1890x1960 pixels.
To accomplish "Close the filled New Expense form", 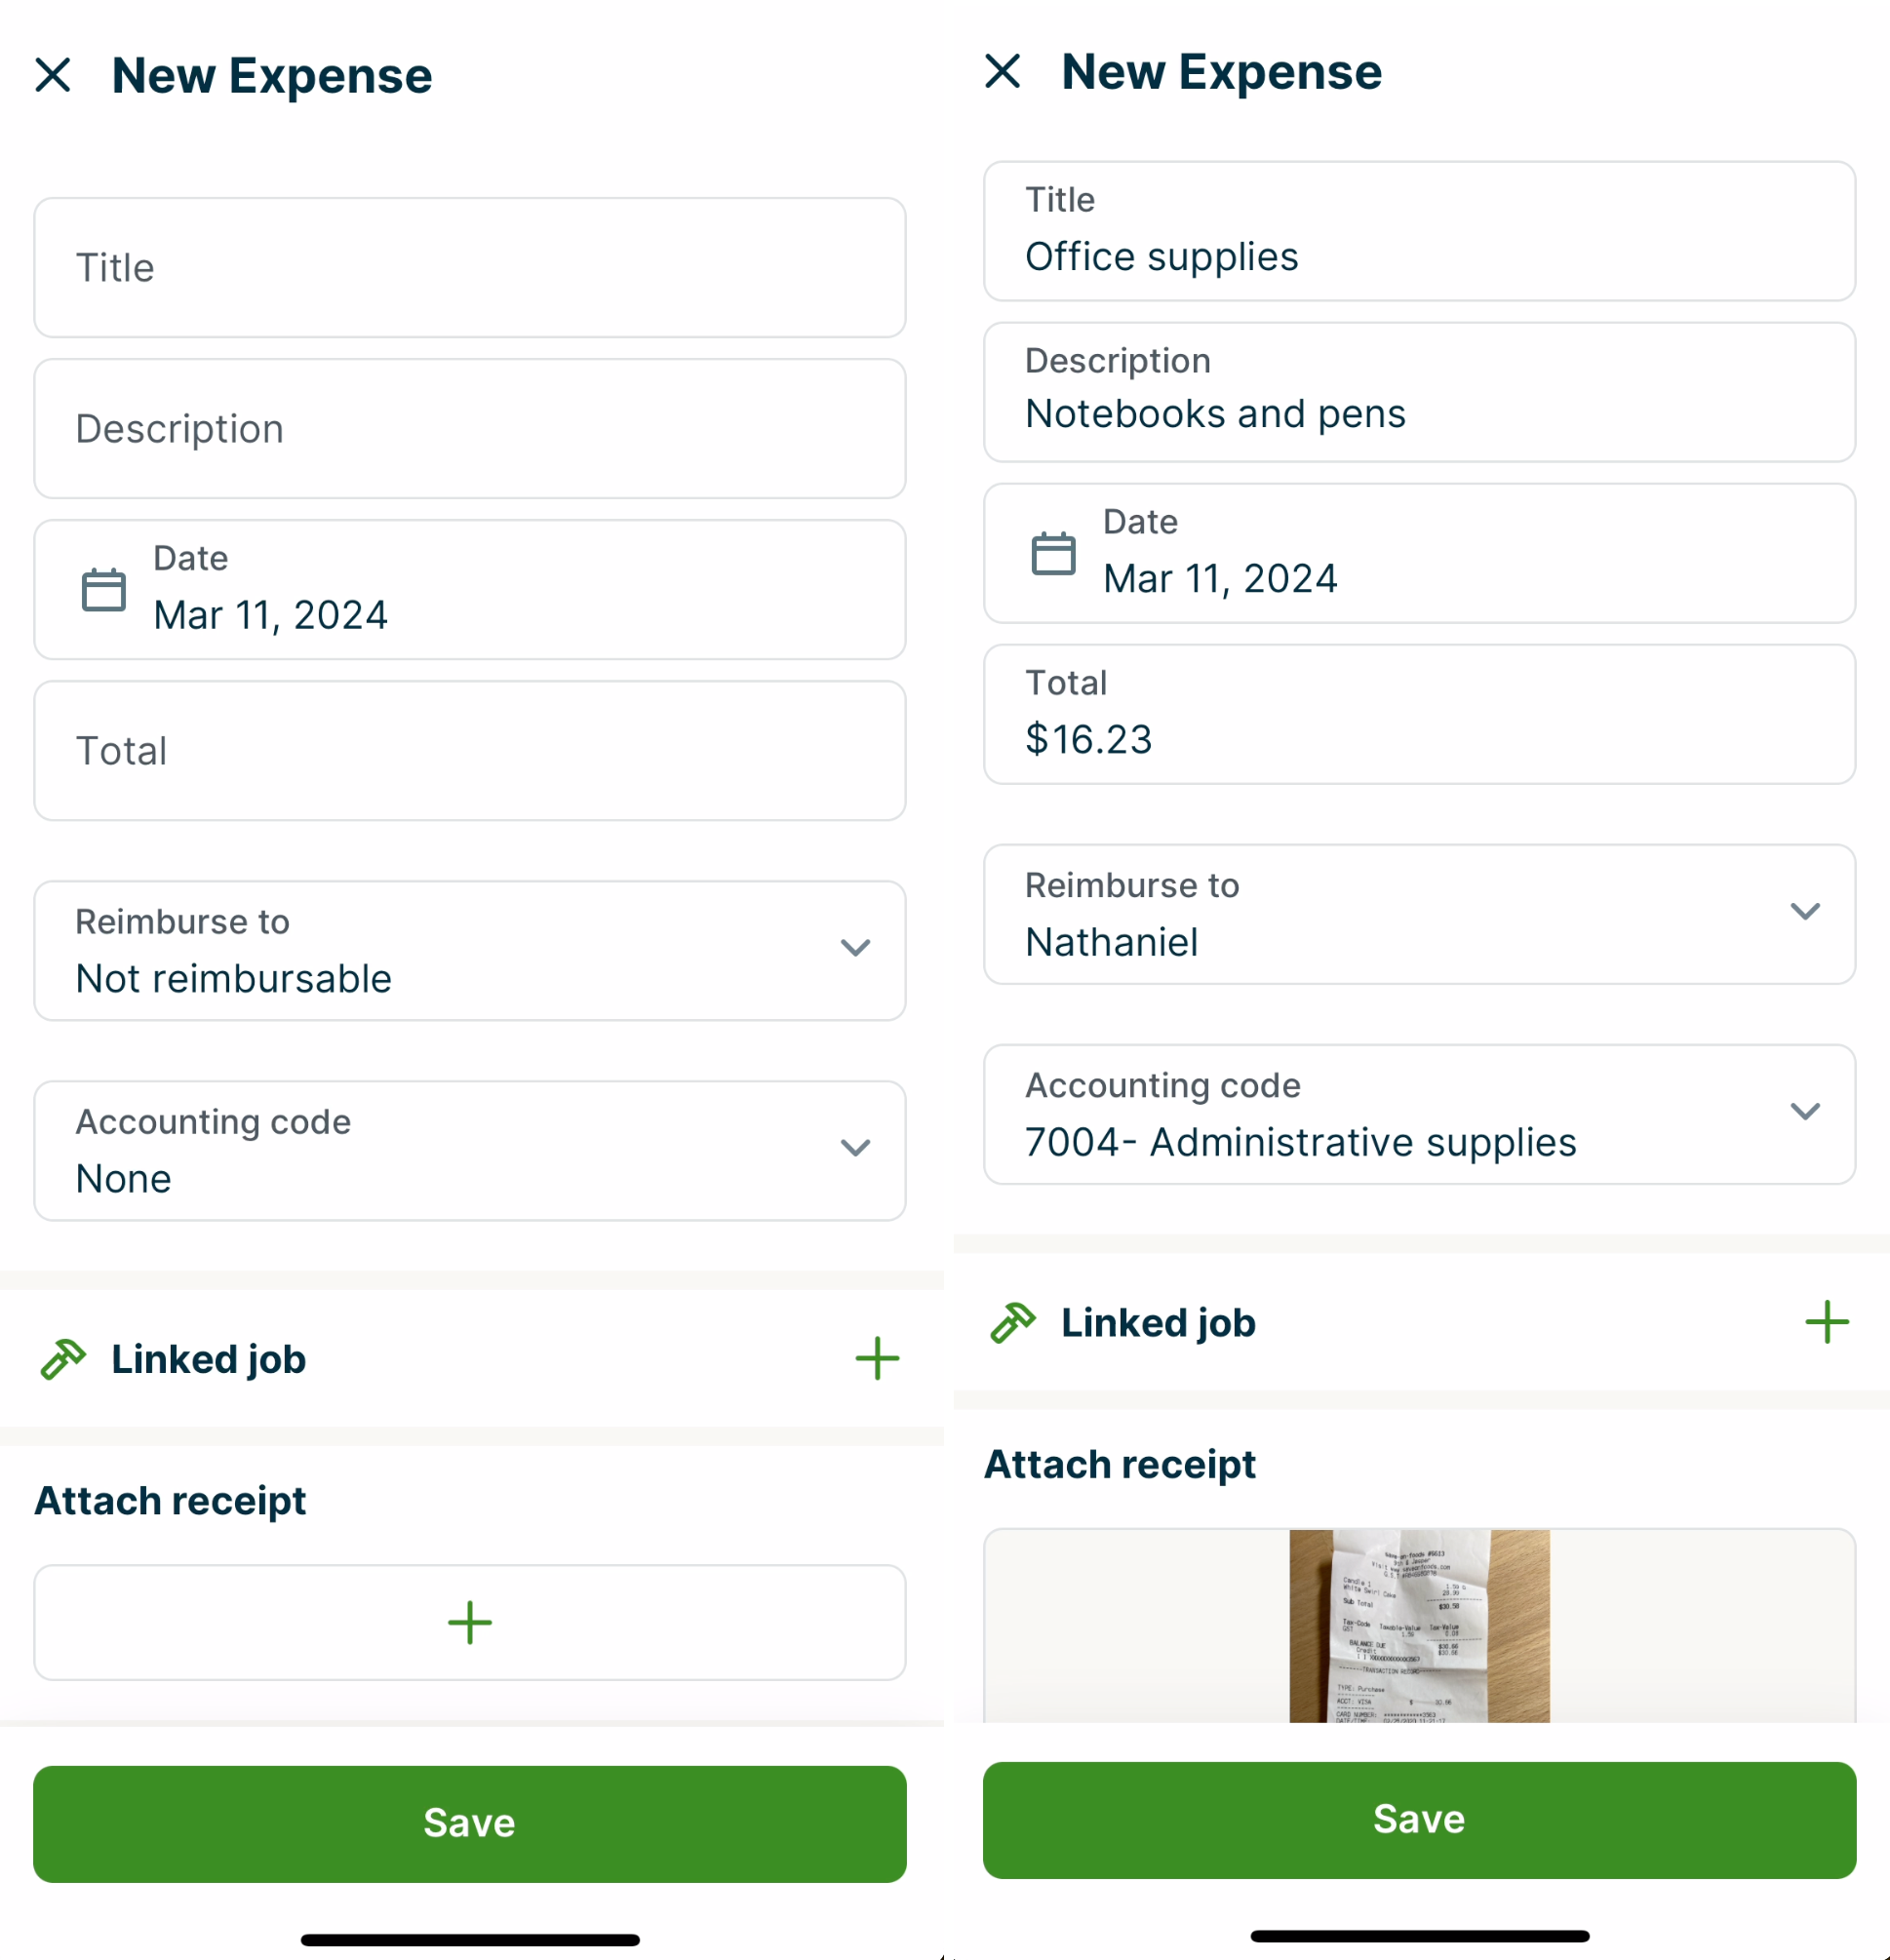I will pyautogui.click(x=1002, y=71).
